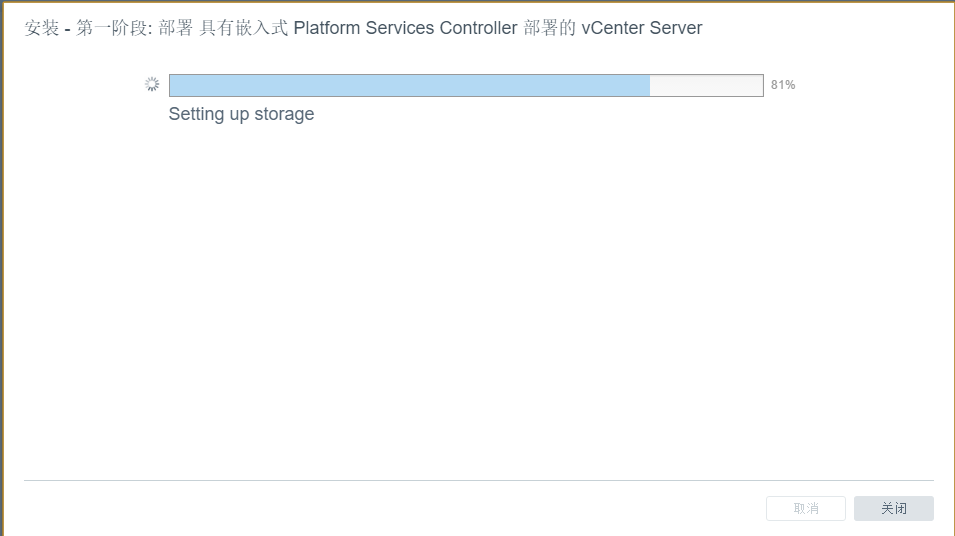Click 第一阶段 in the dialog title
The height and width of the screenshot is (536, 955).
click(112, 28)
